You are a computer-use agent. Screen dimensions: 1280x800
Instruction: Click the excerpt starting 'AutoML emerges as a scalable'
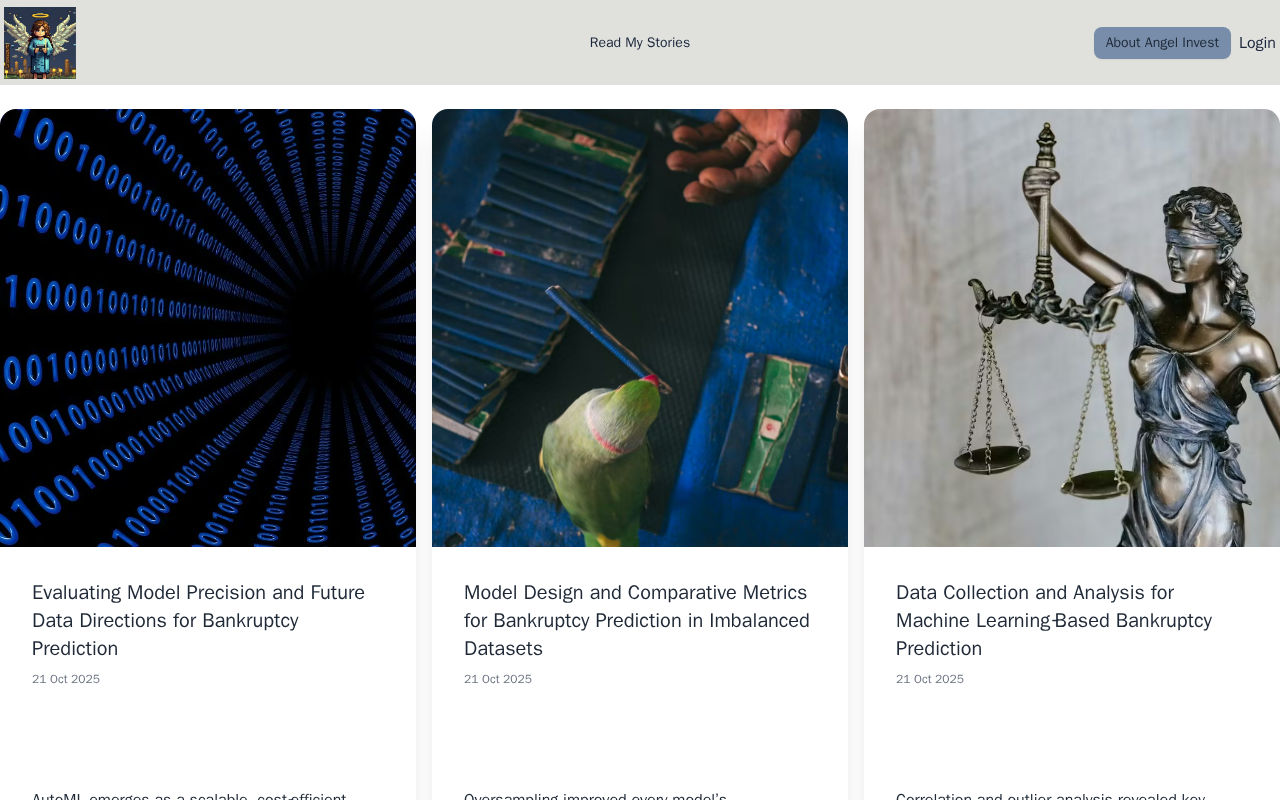click(190, 795)
